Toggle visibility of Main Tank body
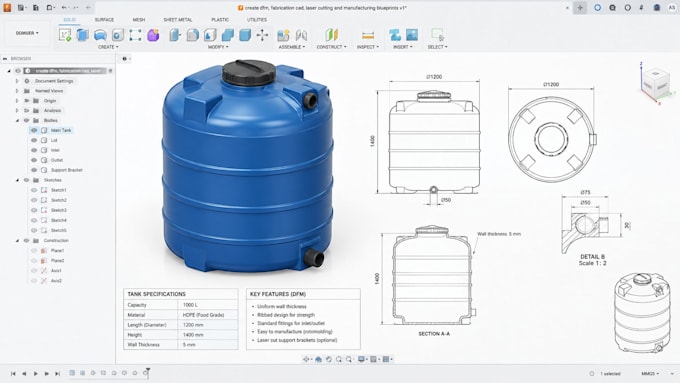Viewport: 680px width, 383px height. click(x=34, y=130)
